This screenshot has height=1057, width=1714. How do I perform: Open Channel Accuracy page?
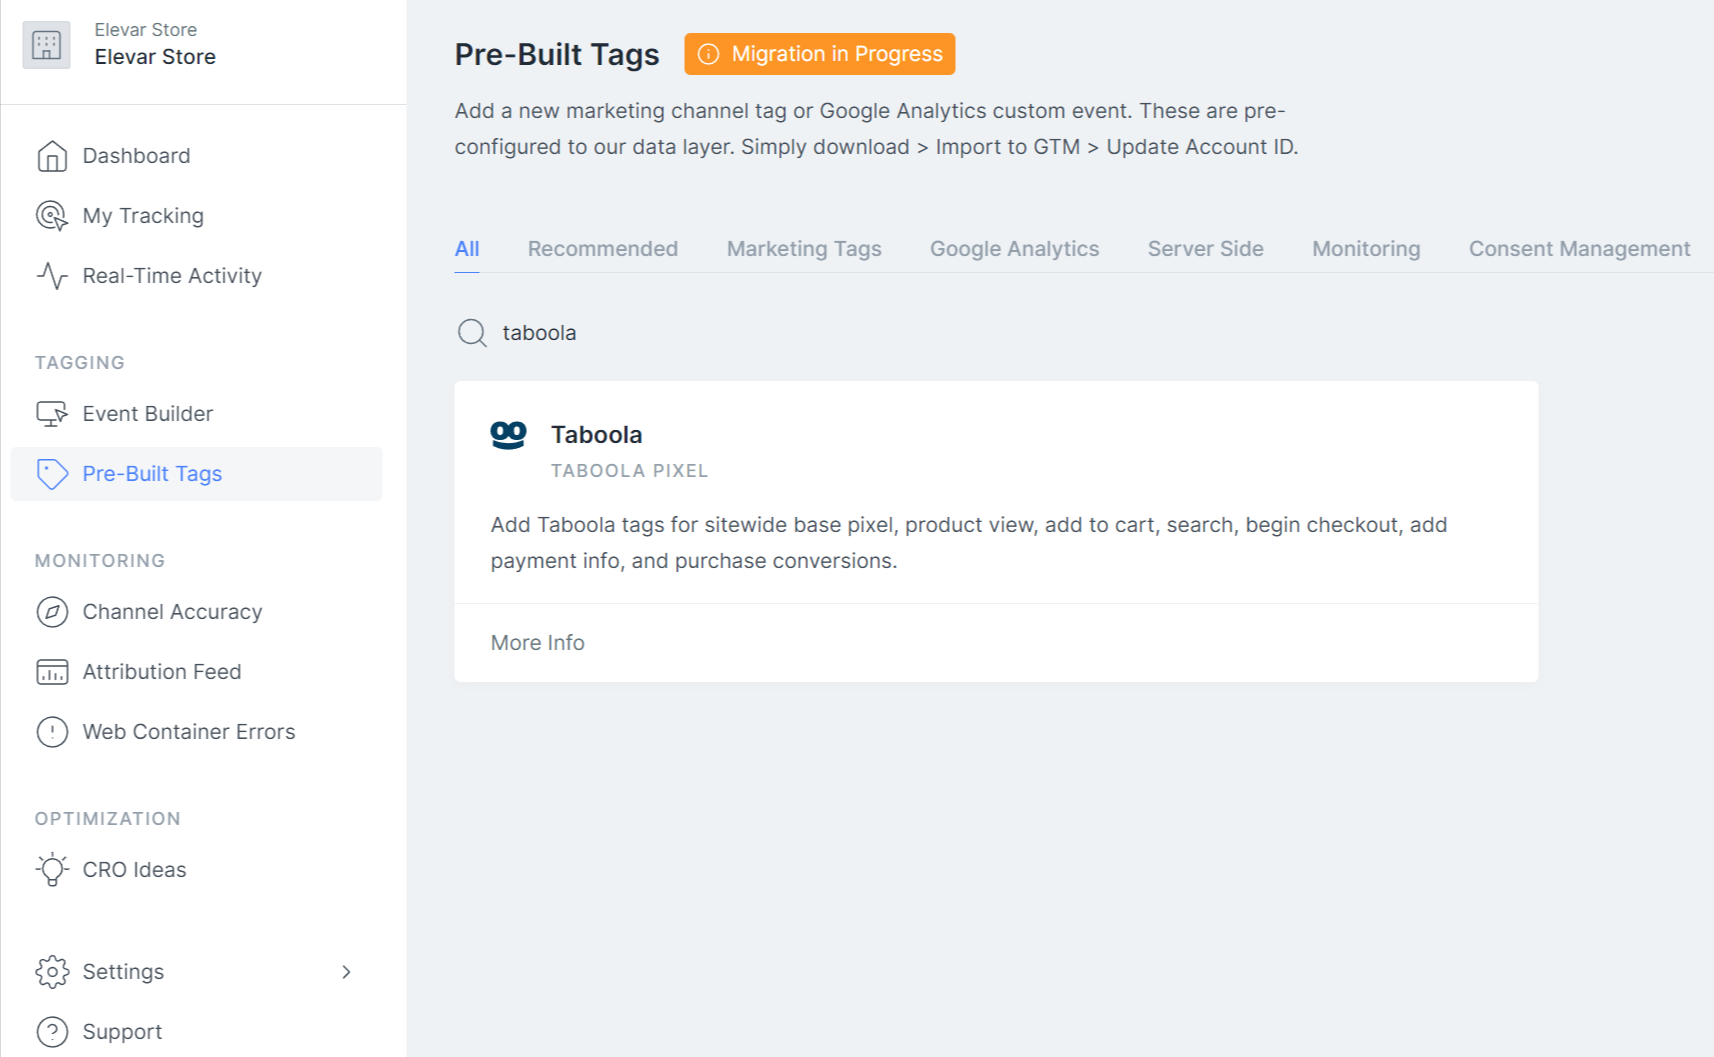click(172, 612)
